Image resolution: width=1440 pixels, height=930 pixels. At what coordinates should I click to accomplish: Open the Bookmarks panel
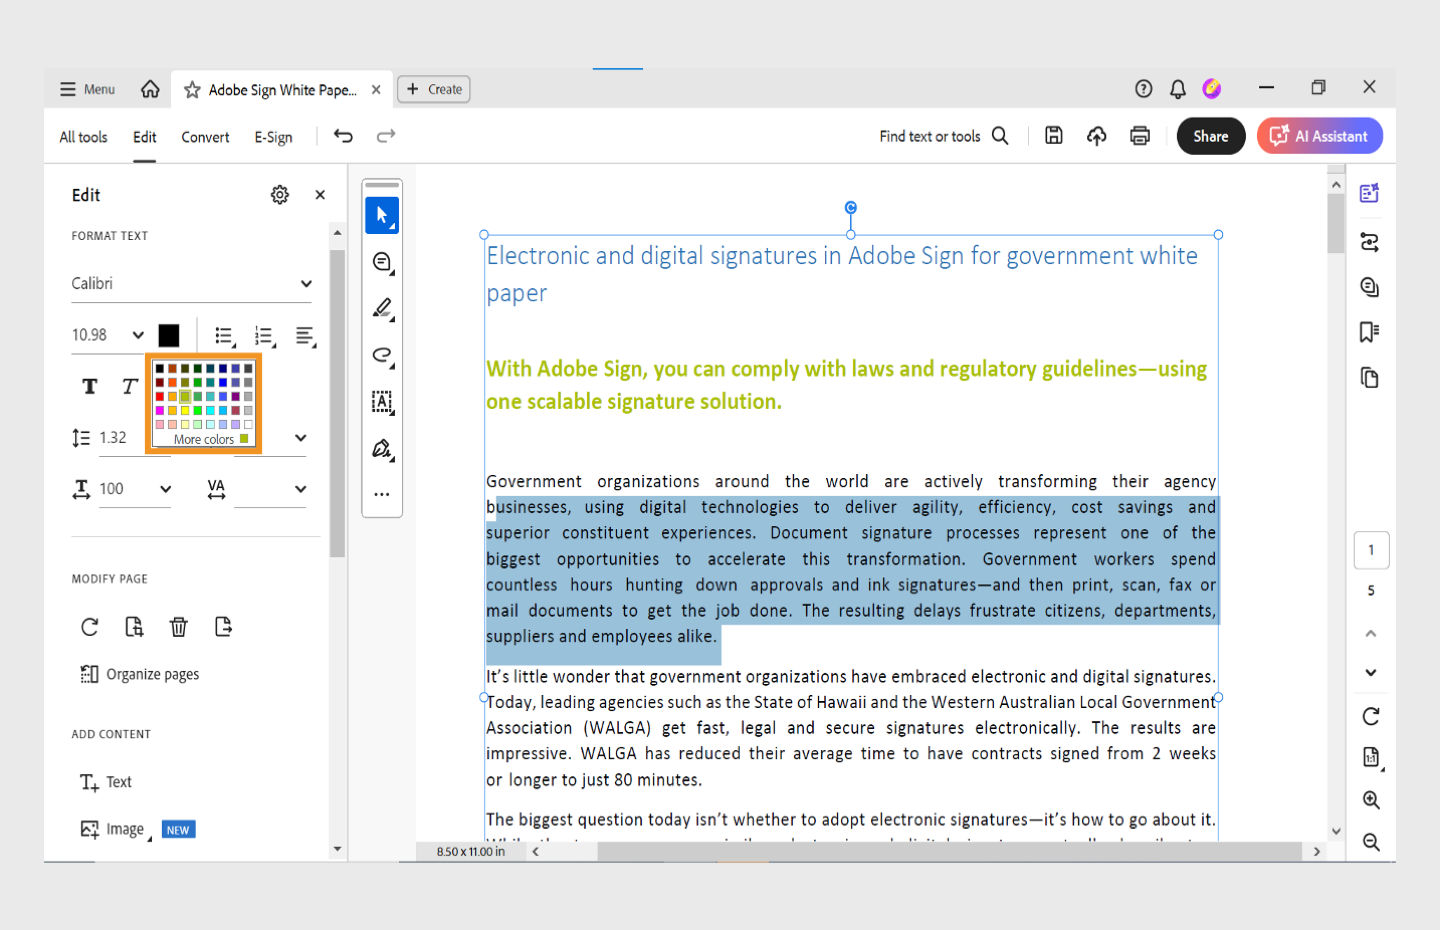tap(1369, 332)
